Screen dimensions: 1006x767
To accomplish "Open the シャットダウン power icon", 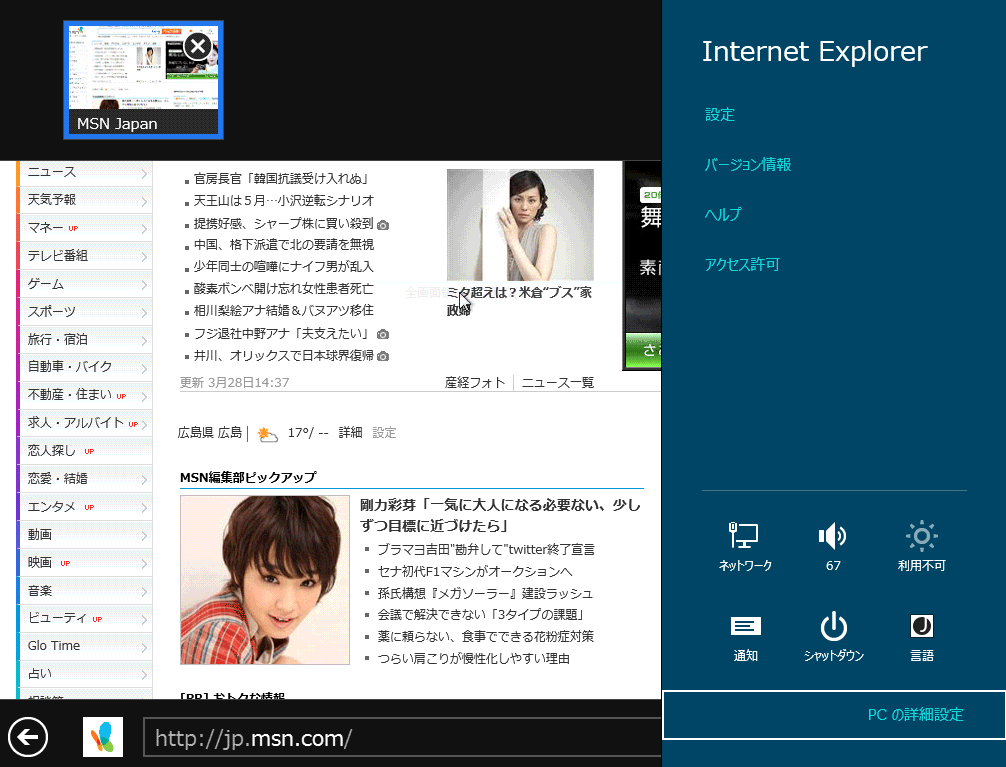I will [833, 637].
